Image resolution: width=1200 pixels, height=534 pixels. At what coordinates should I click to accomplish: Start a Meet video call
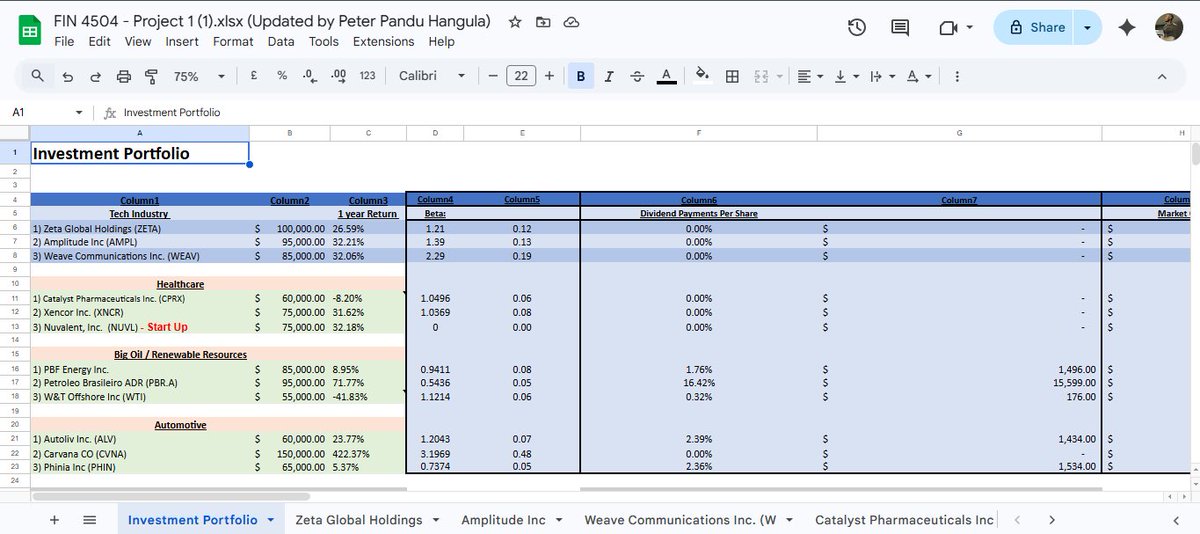(949, 28)
